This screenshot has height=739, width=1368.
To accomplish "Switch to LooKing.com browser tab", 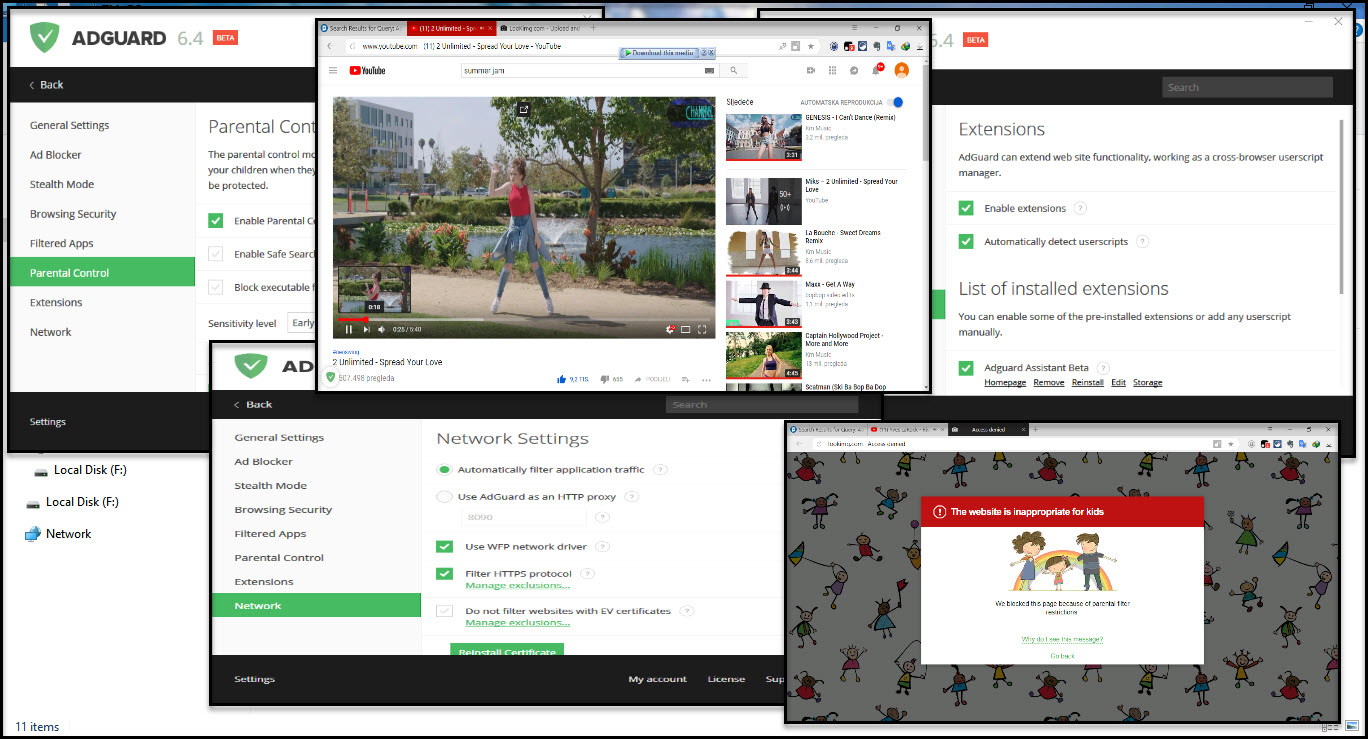I will coord(544,28).
